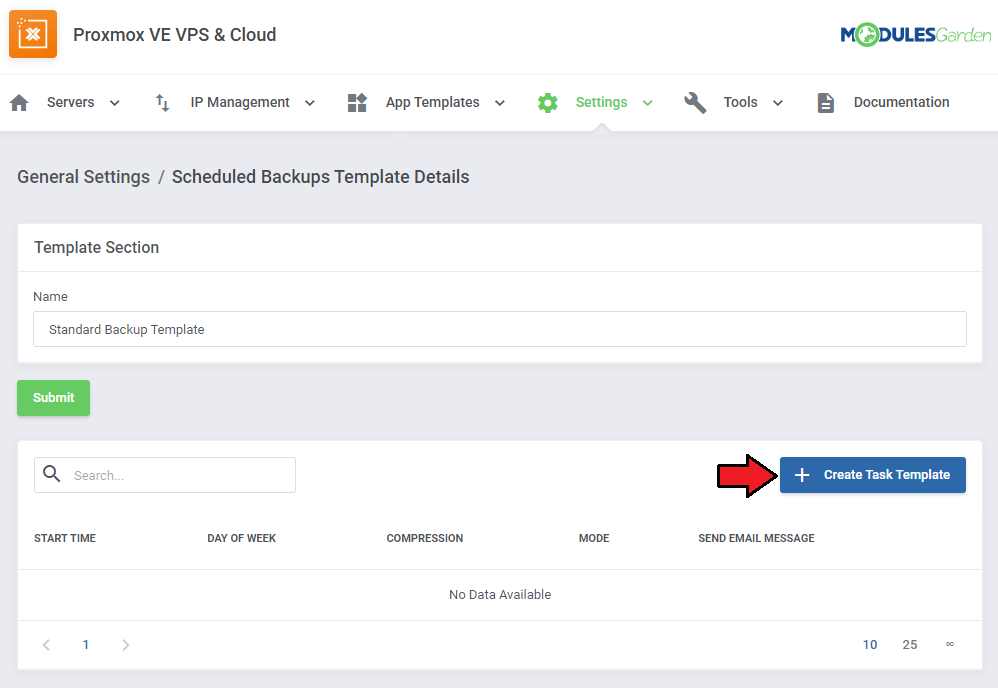Click the green Submit button

(x=53, y=398)
